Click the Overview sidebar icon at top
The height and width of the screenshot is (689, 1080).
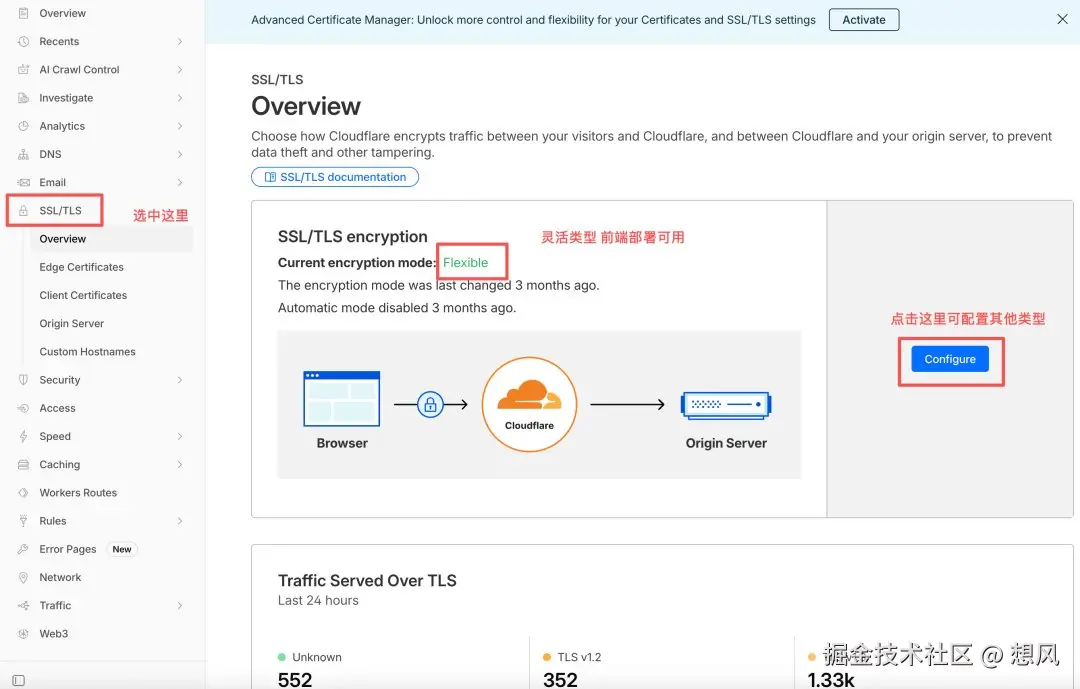[x=23, y=13]
